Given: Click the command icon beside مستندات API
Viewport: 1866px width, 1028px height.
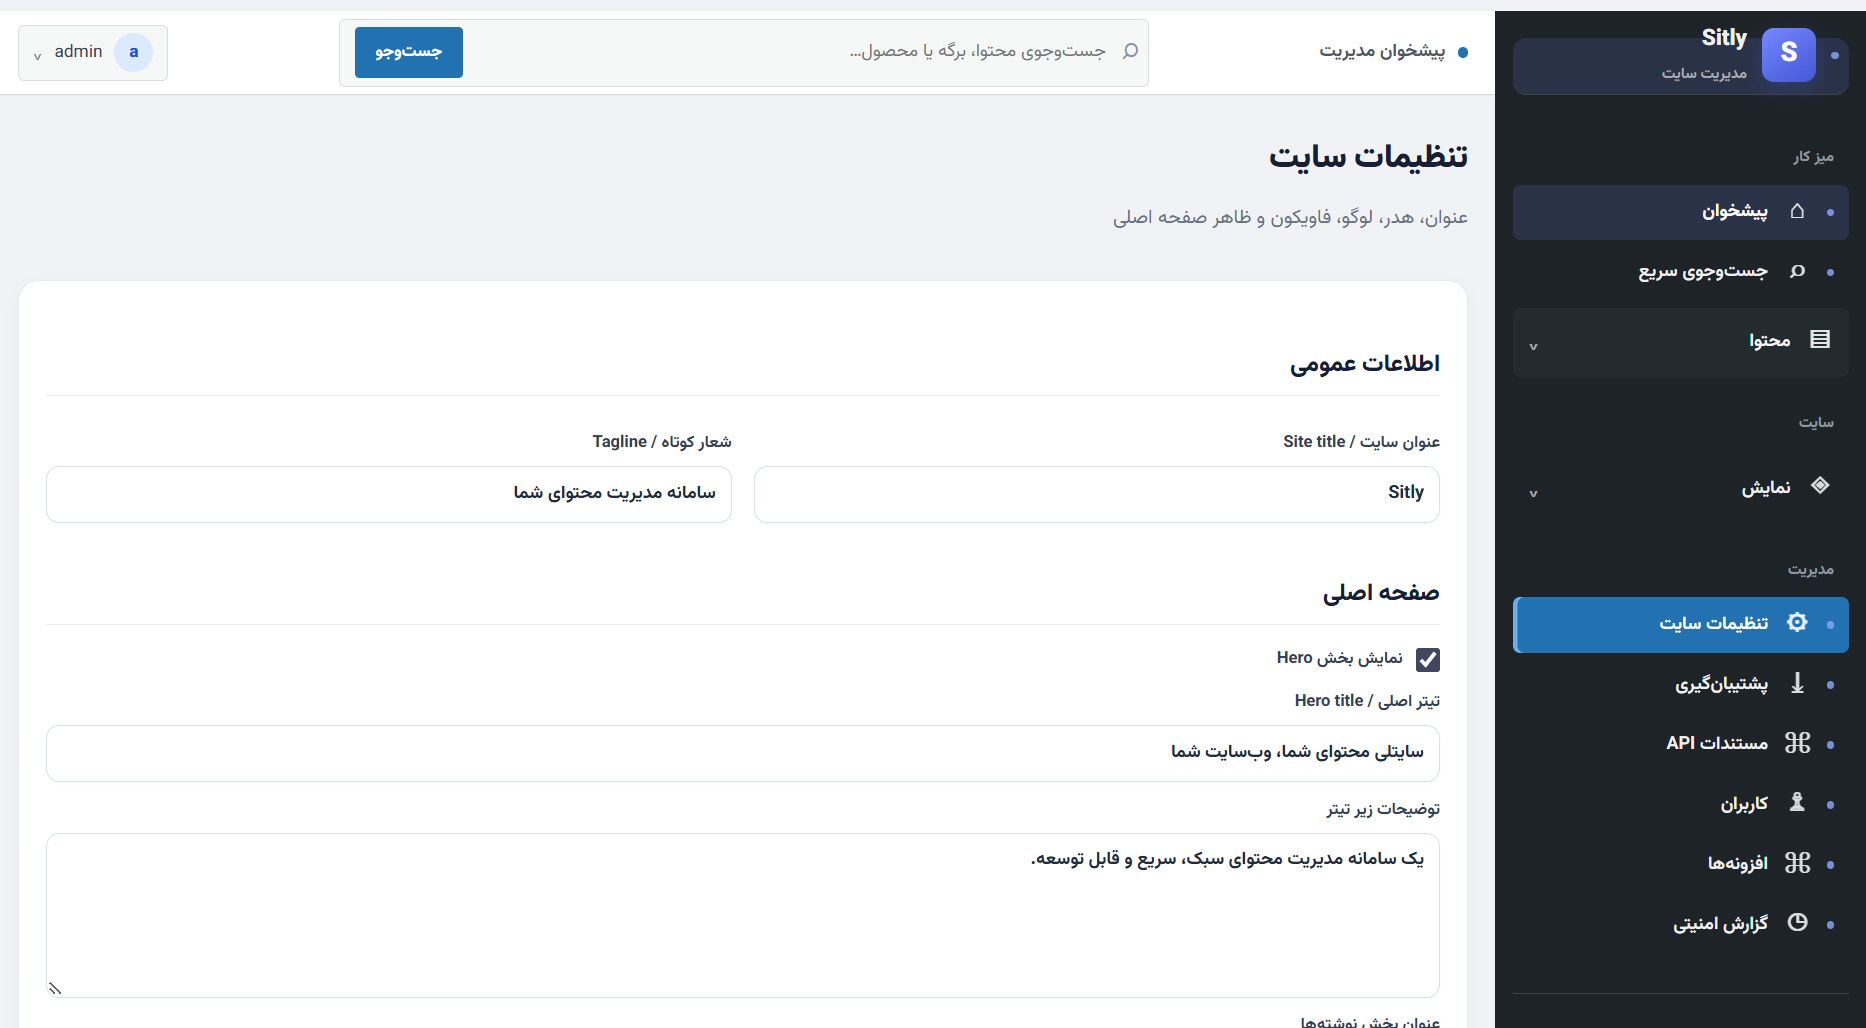Looking at the screenshot, I should (x=1797, y=743).
